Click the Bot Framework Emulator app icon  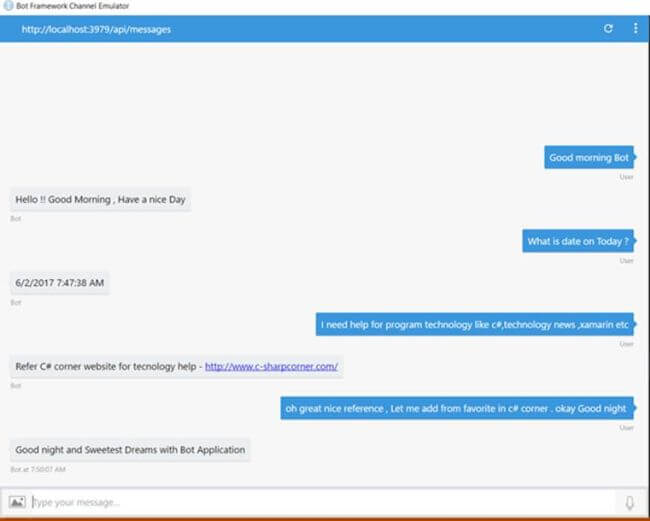click(8, 6)
